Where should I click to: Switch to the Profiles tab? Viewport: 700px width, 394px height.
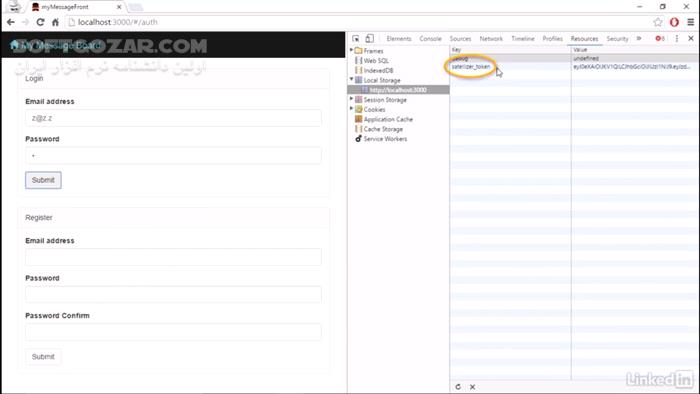[x=552, y=39]
